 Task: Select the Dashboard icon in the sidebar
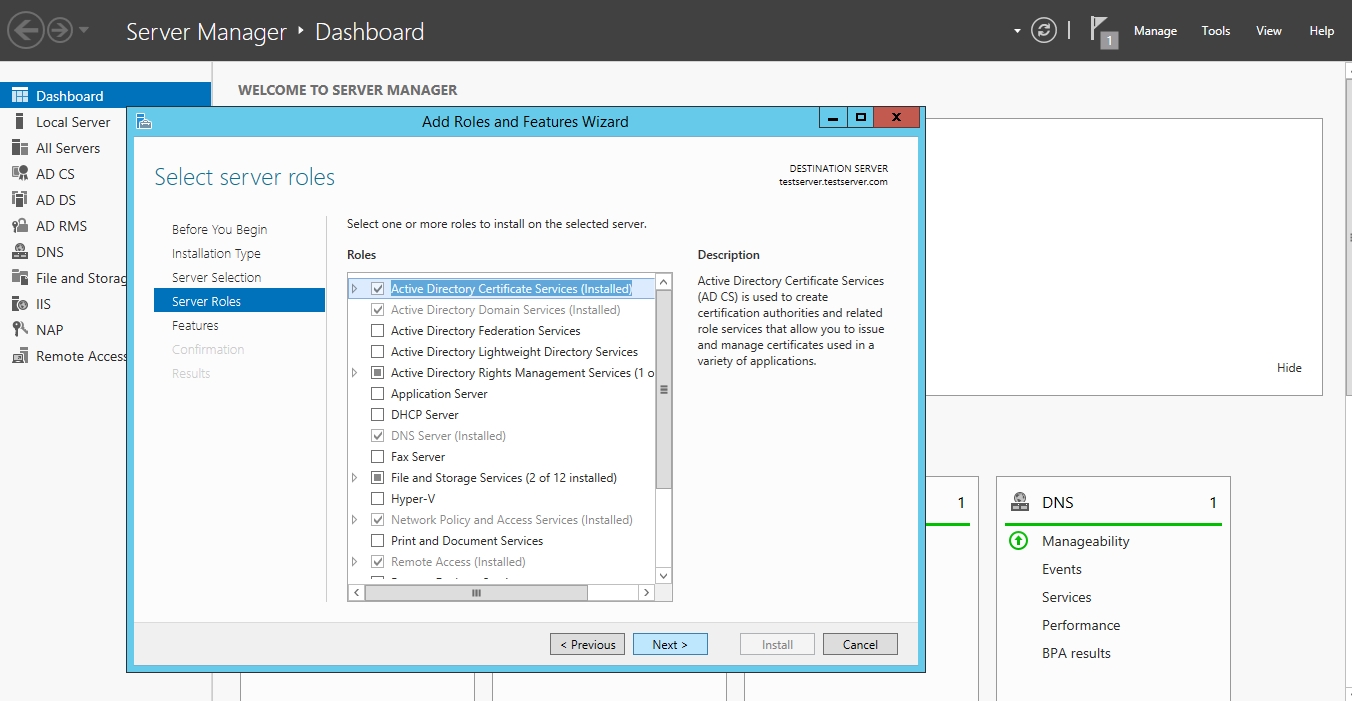[19, 95]
